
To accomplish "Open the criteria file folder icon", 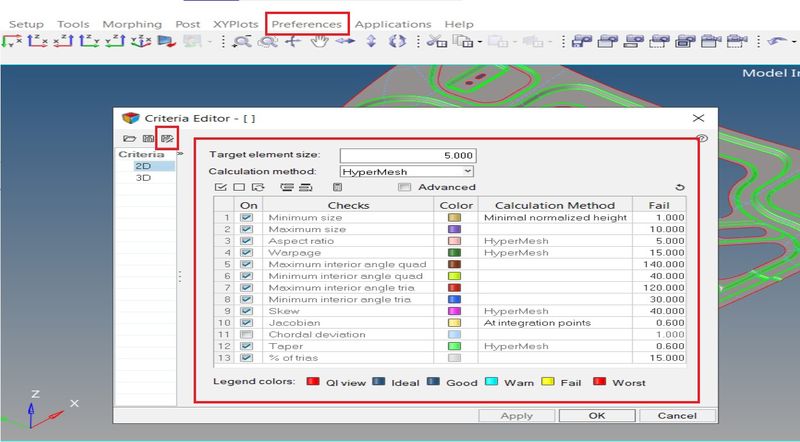I will click(x=130, y=138).
